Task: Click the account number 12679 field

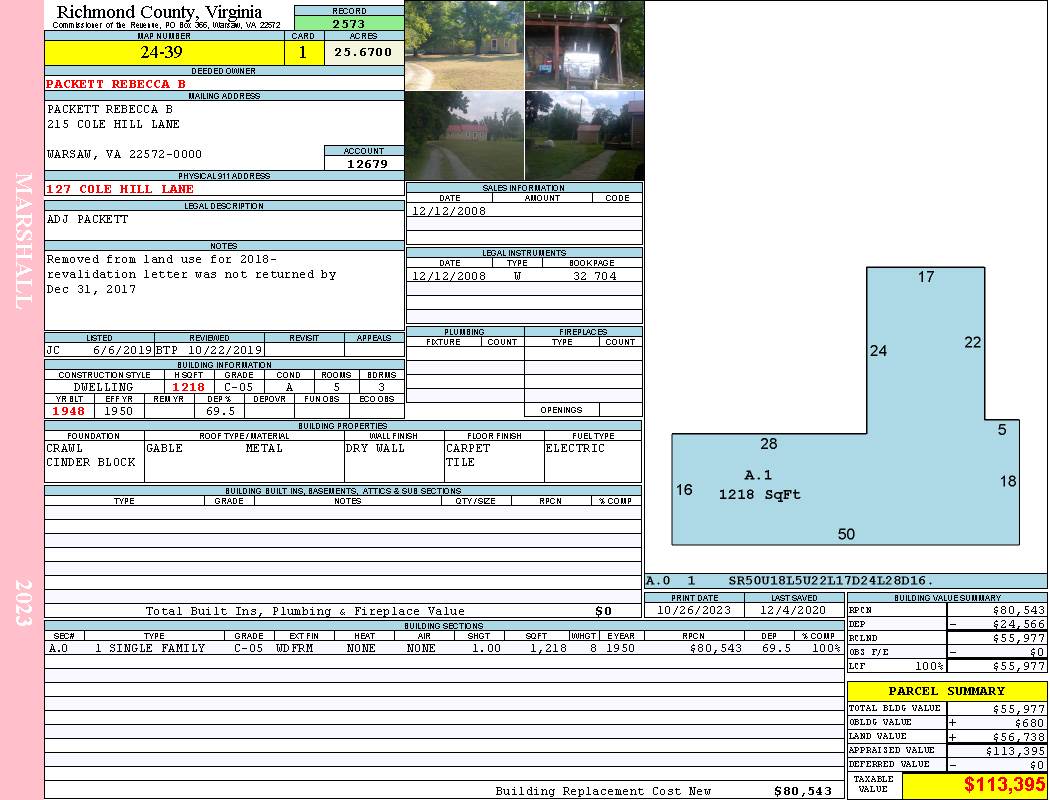Action: [x=364, y=163]
